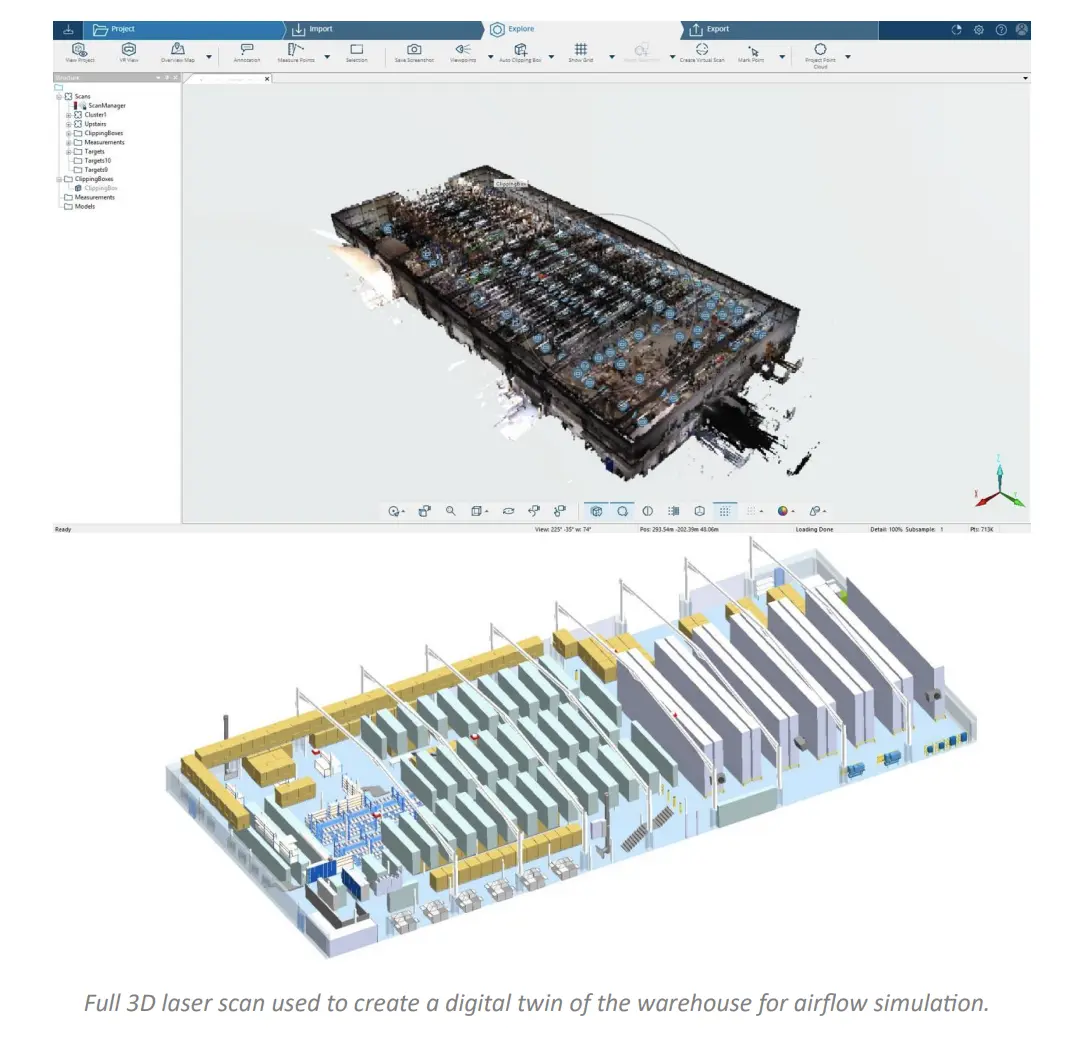Expand the Cluster1 tree node
The height and width of the screenshot is (1040, 1092).
(x=68, y=115)
